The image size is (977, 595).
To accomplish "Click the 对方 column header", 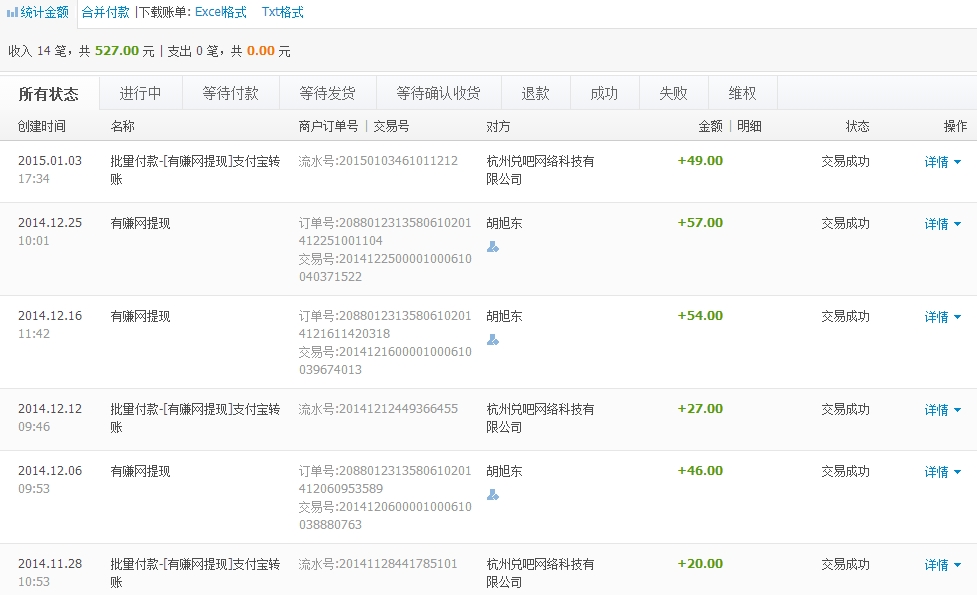I will click(498, 126).
